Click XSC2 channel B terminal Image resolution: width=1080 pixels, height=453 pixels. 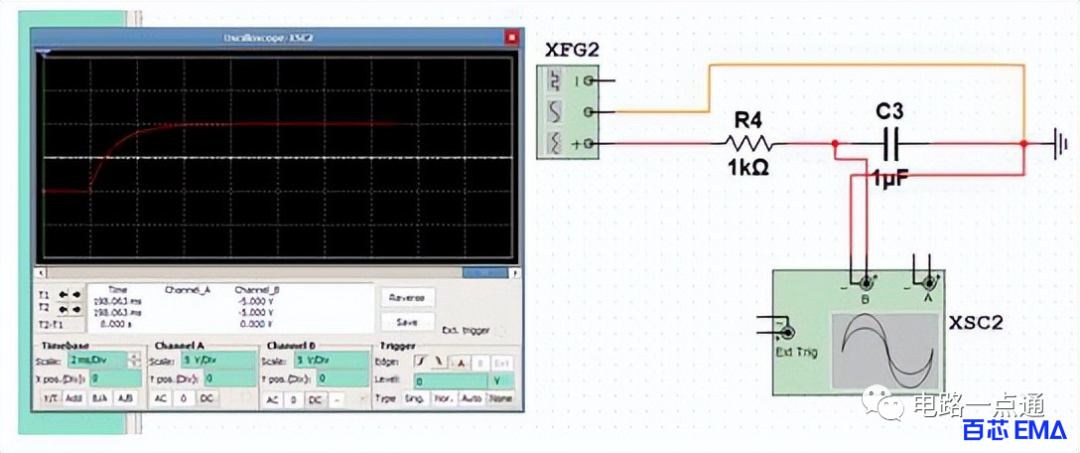click(x=866, y=282)
